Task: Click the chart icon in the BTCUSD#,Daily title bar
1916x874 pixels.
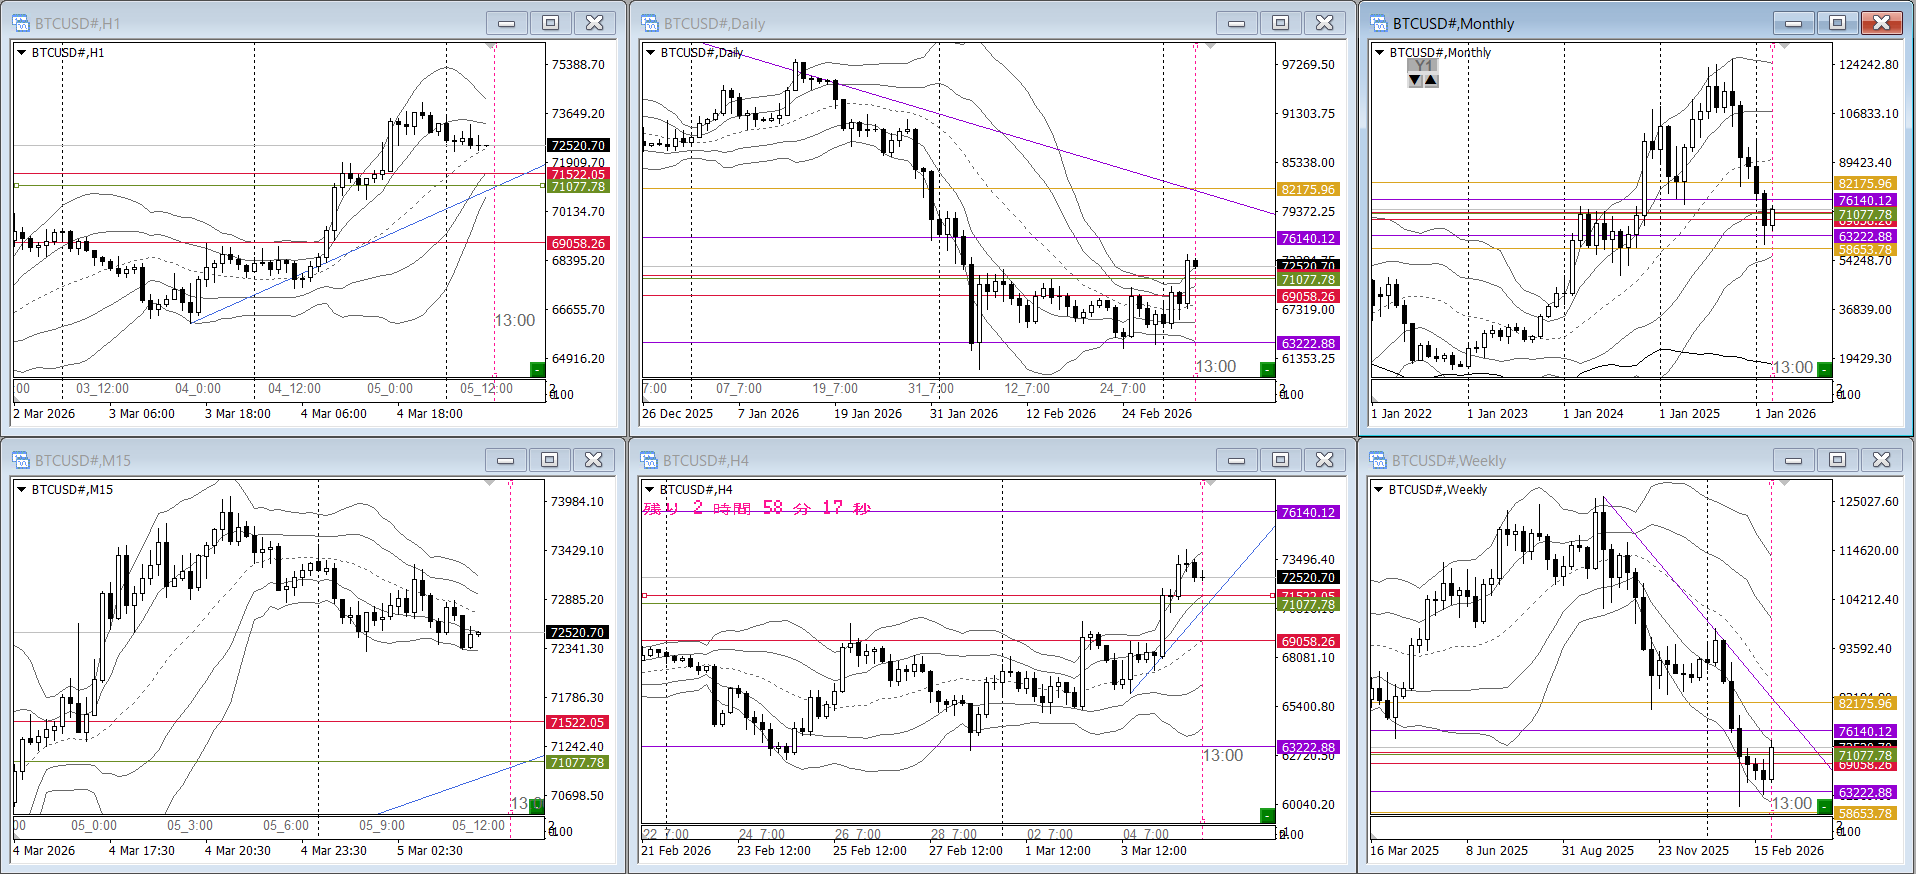Action: point(650,23)
